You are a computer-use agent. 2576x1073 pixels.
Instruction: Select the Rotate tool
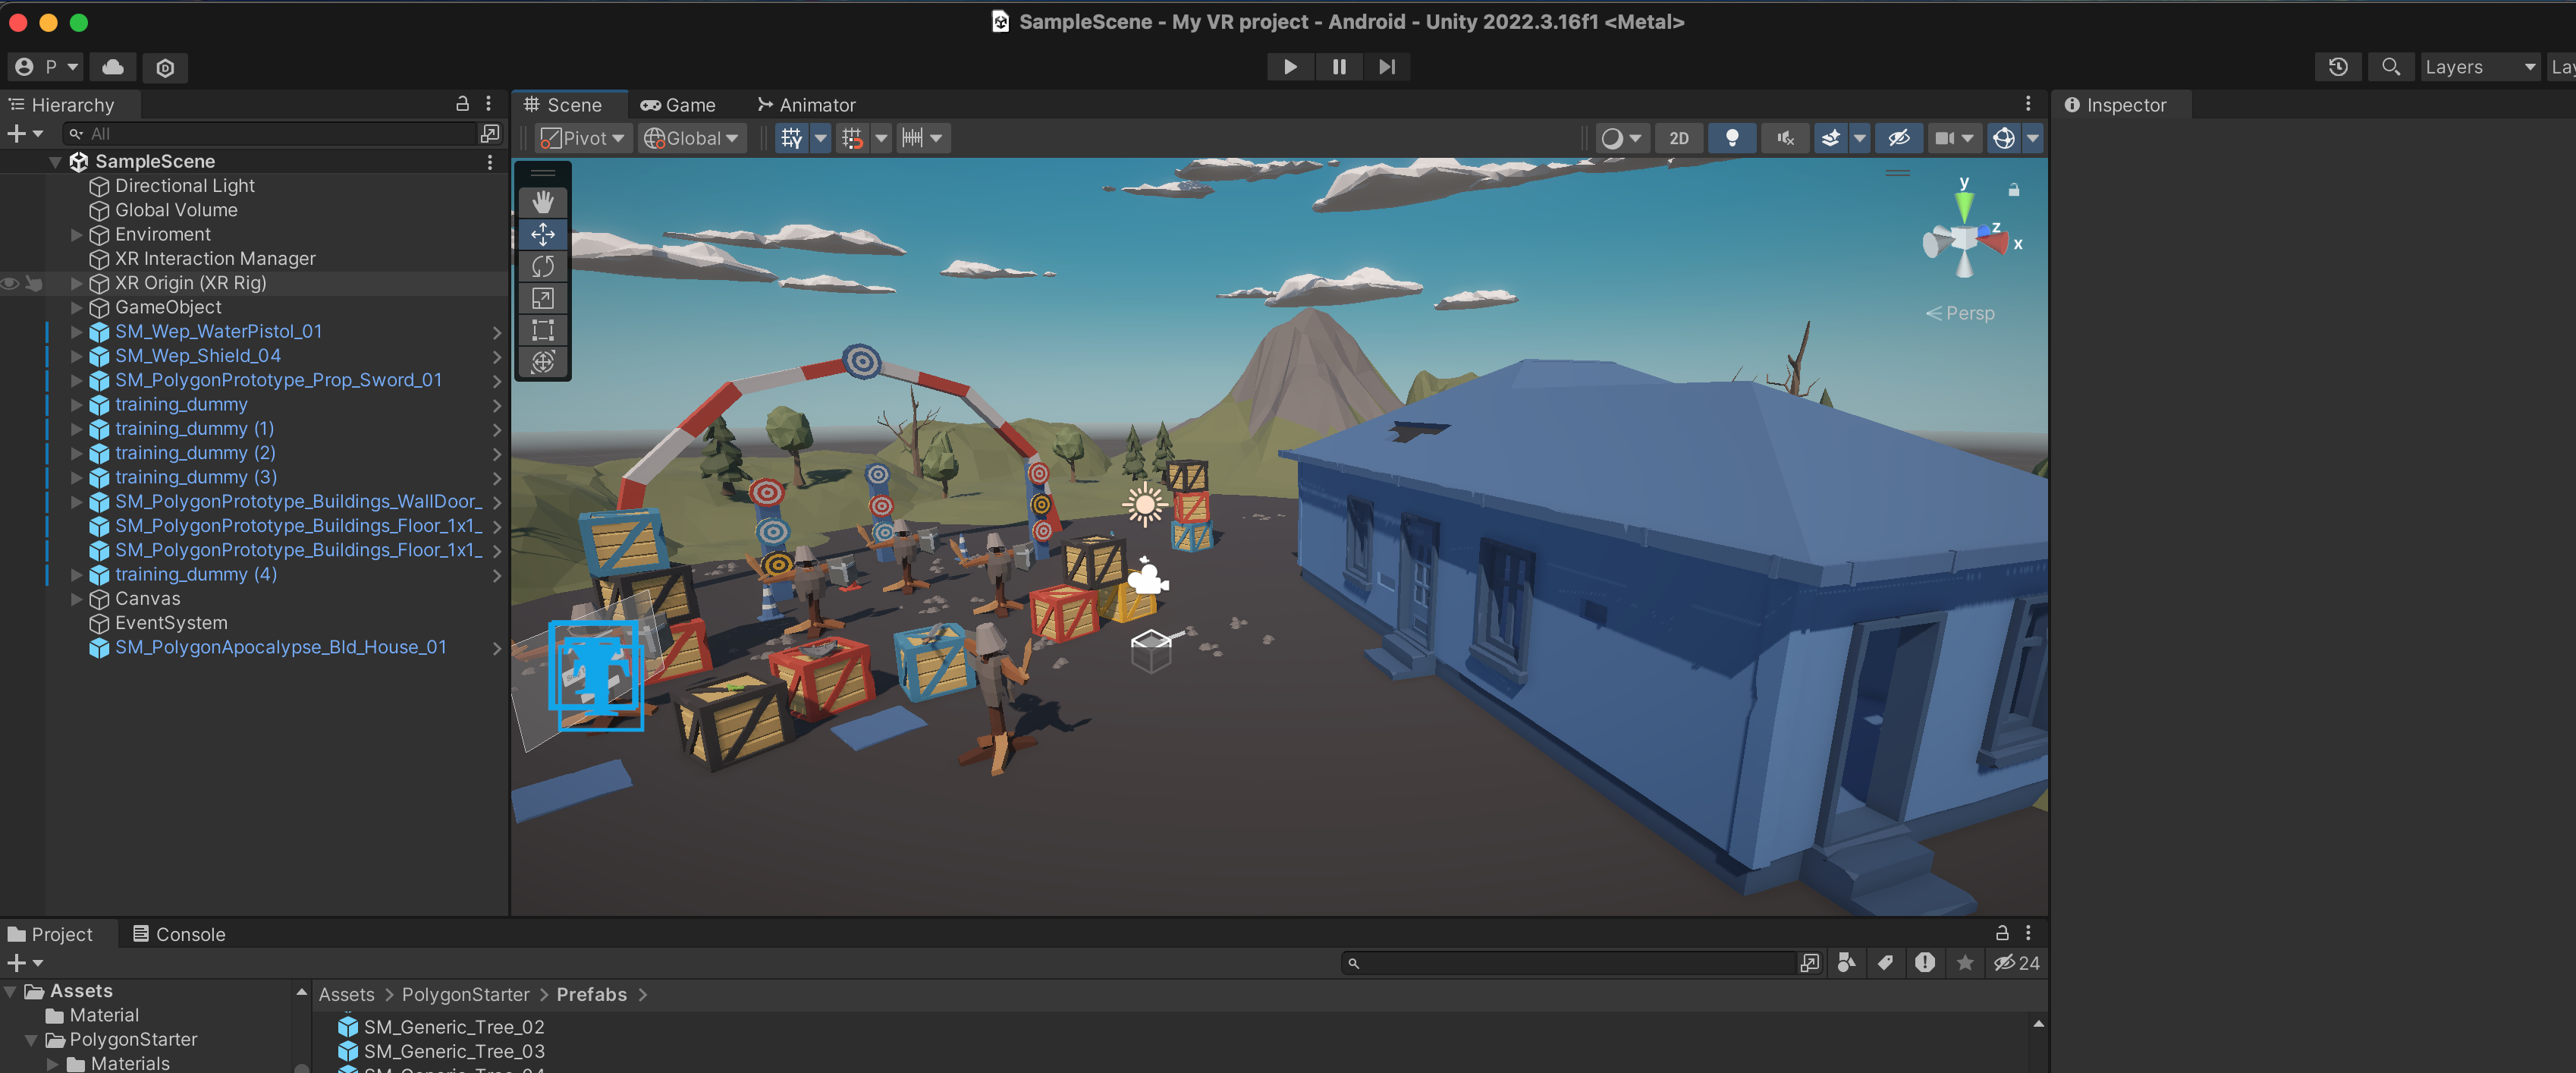[x=543, y=266]
